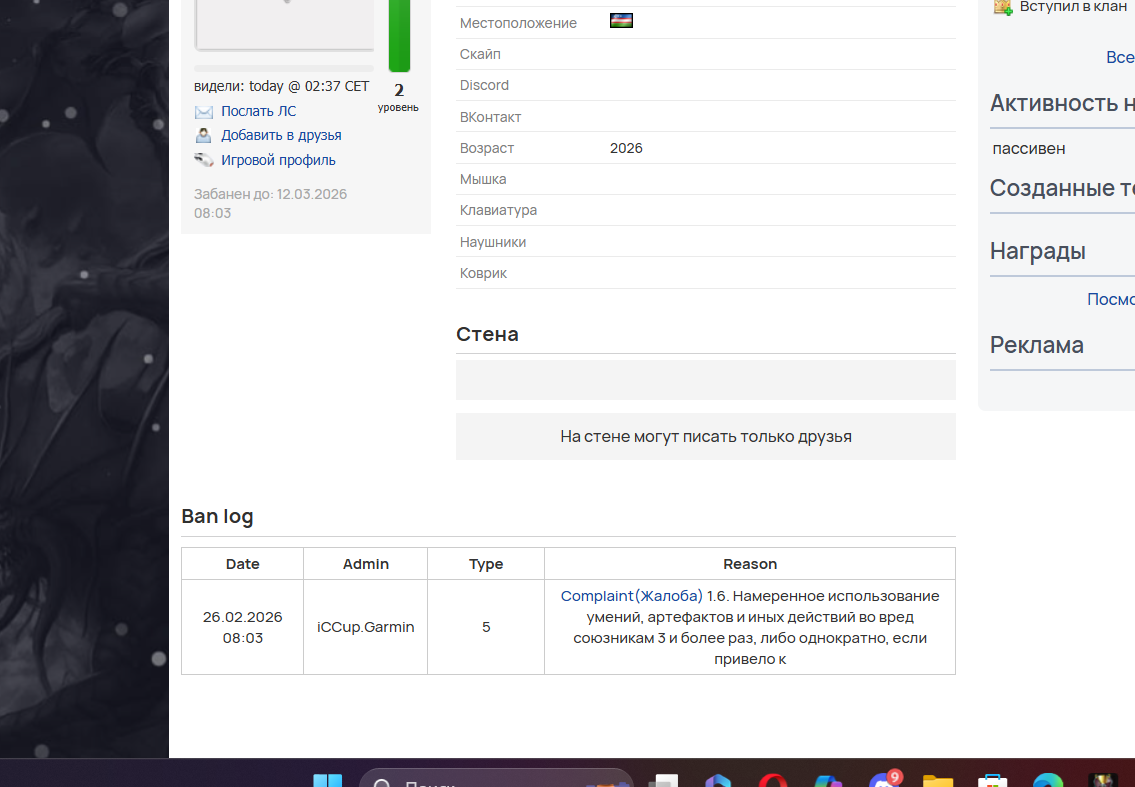Click the notice На стене могут писать только друзья
Image resolution: width=1135 pixels, height=787 pixels.
tap(706, 437)
